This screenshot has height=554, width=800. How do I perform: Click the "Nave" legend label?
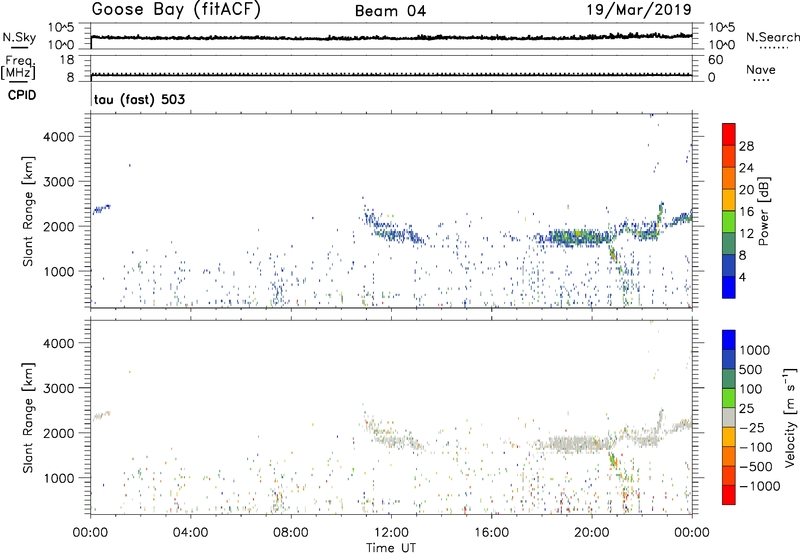(761, 70)
